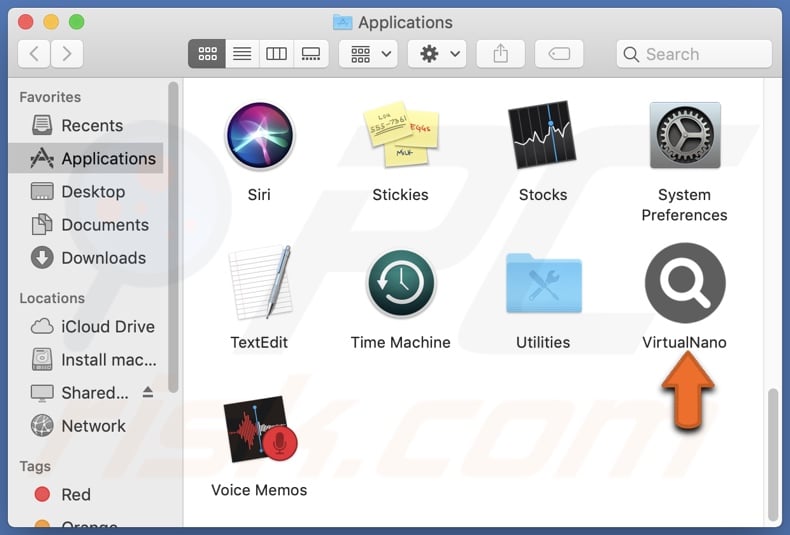Click the Desktop sidebar icon
Viewport: 790px width, 535px height.
tap(42, 192)
